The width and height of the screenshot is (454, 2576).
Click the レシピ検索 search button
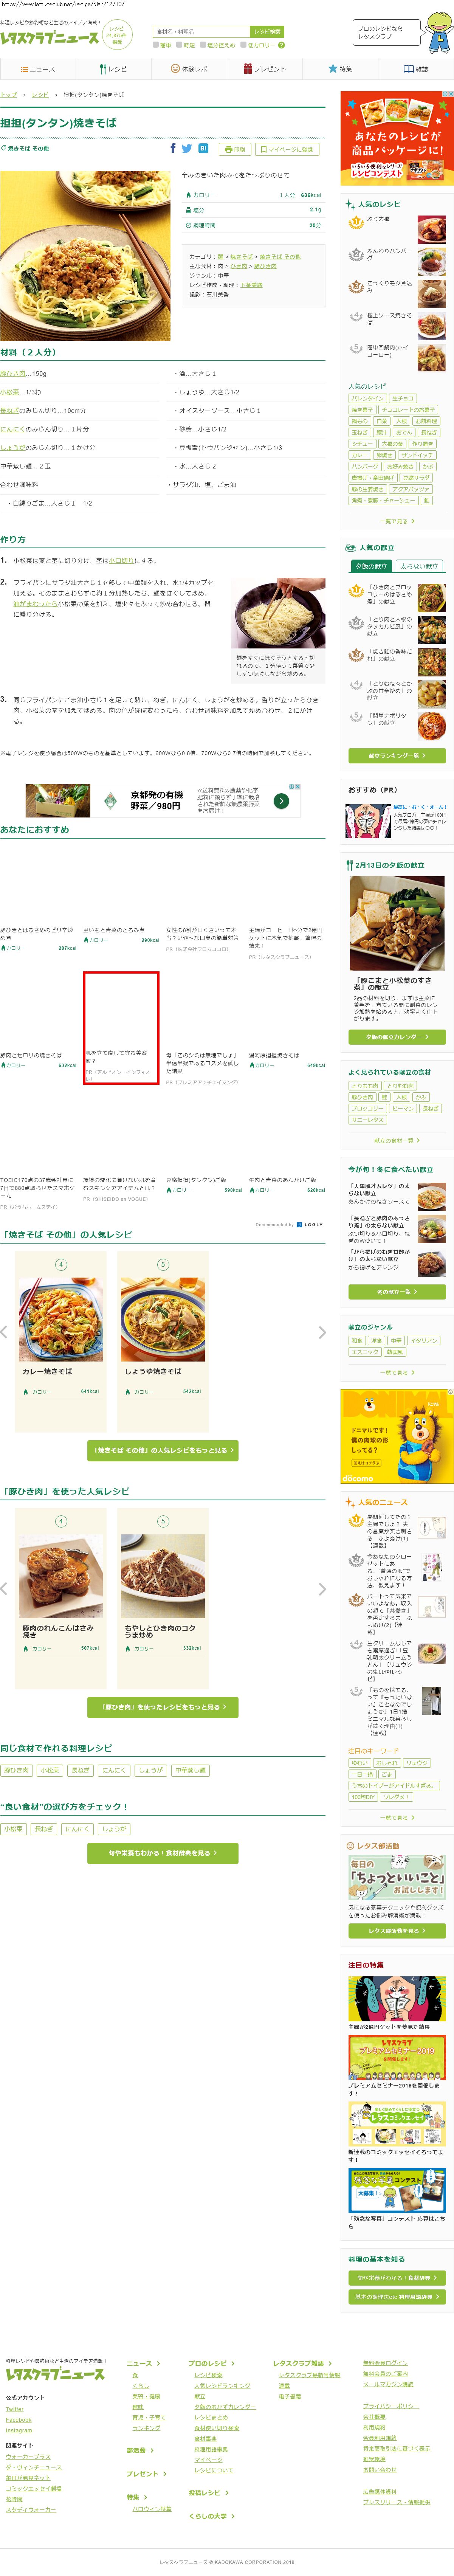coord(266,32)
